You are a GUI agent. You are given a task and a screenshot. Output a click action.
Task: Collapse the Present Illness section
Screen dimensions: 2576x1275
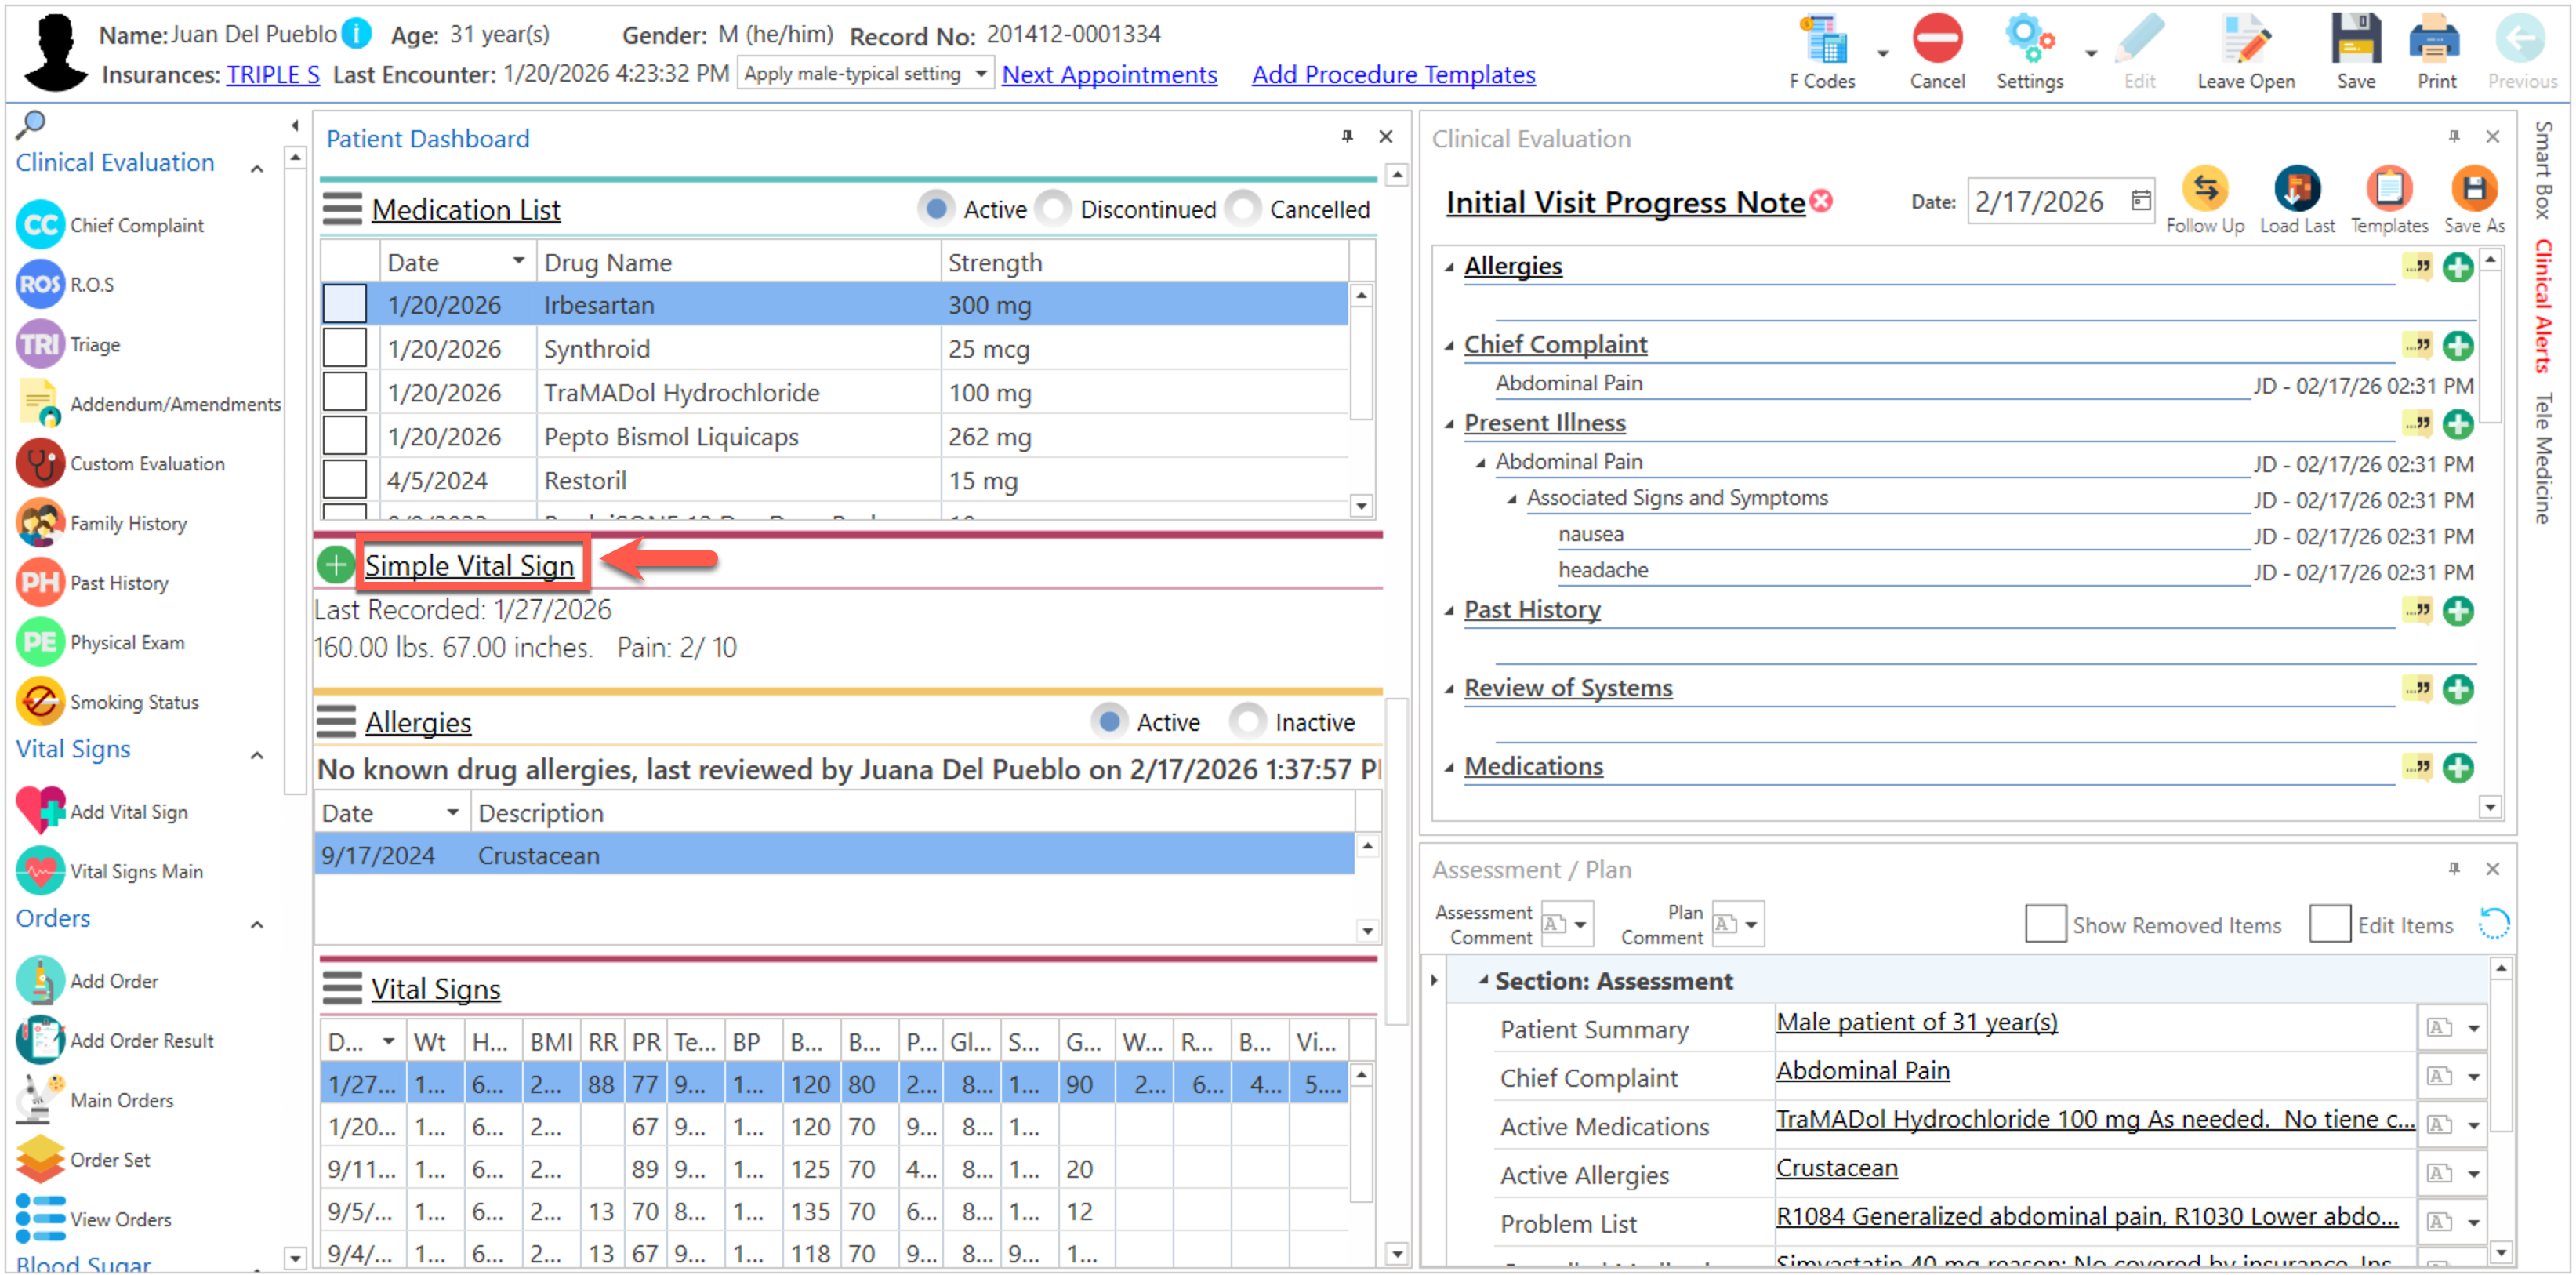(x=1449, y=424)
